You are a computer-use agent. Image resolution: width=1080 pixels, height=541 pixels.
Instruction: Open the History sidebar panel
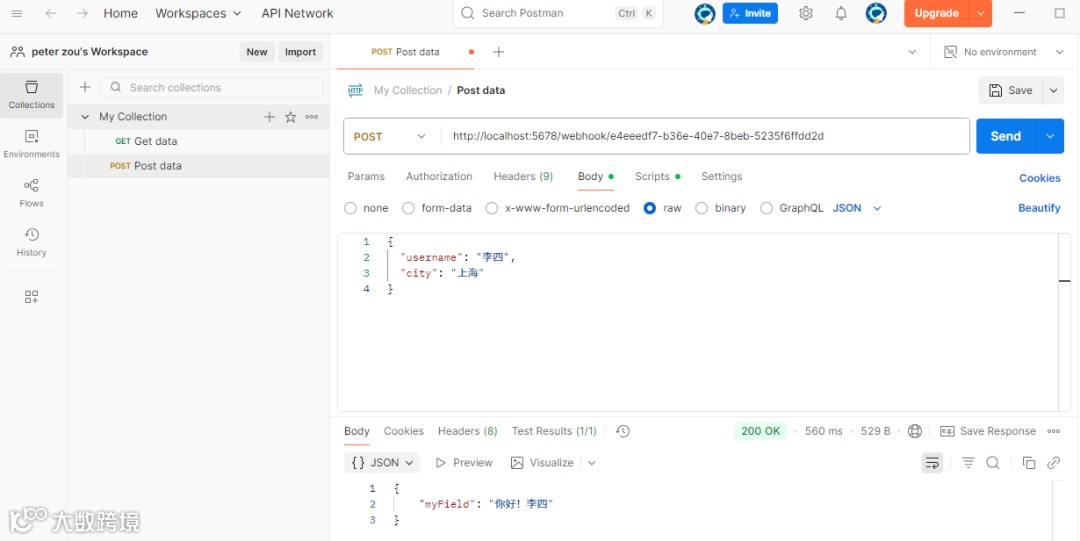[x=32, y=243]
